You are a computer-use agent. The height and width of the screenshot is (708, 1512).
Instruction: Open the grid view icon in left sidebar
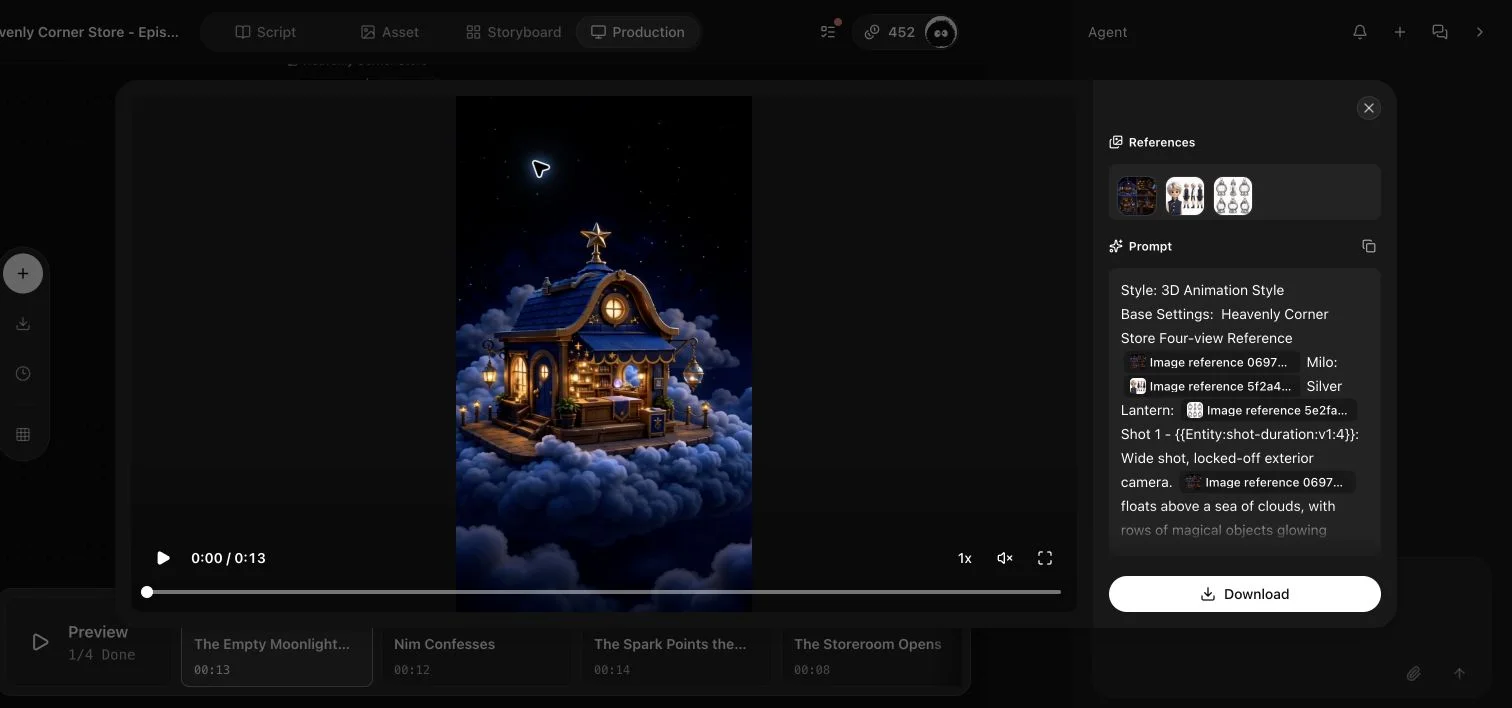(x=23, y=435)
